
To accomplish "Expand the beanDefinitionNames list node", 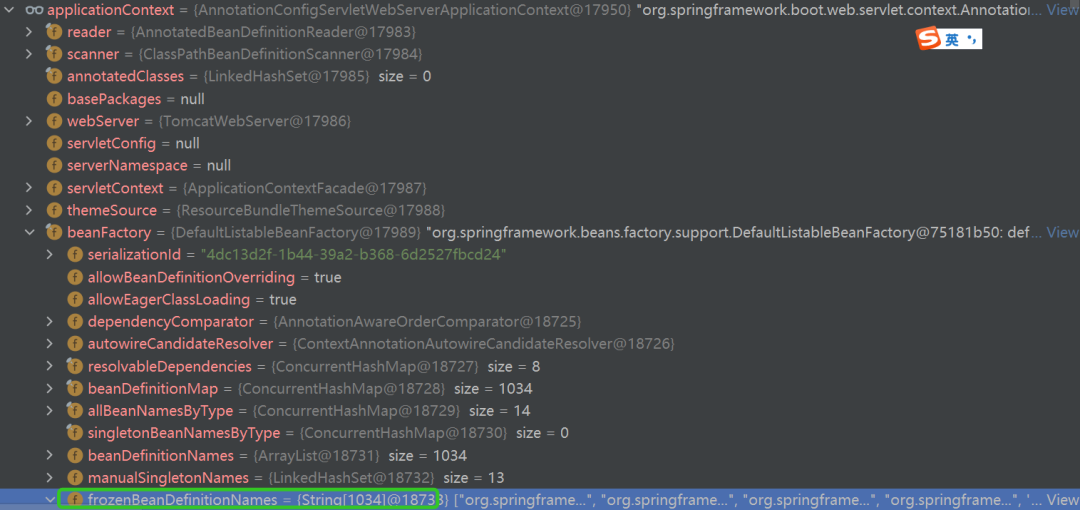I will pos(50,456).
